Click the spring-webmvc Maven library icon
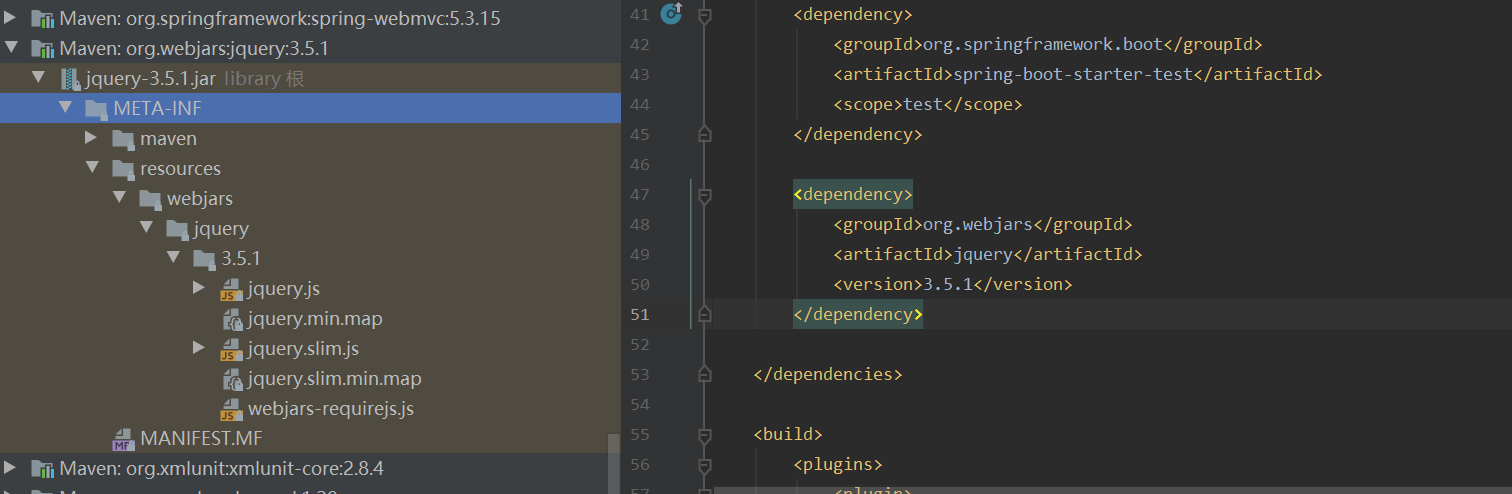The width and height of the screenshot is (1512, 494). point(42,19)
